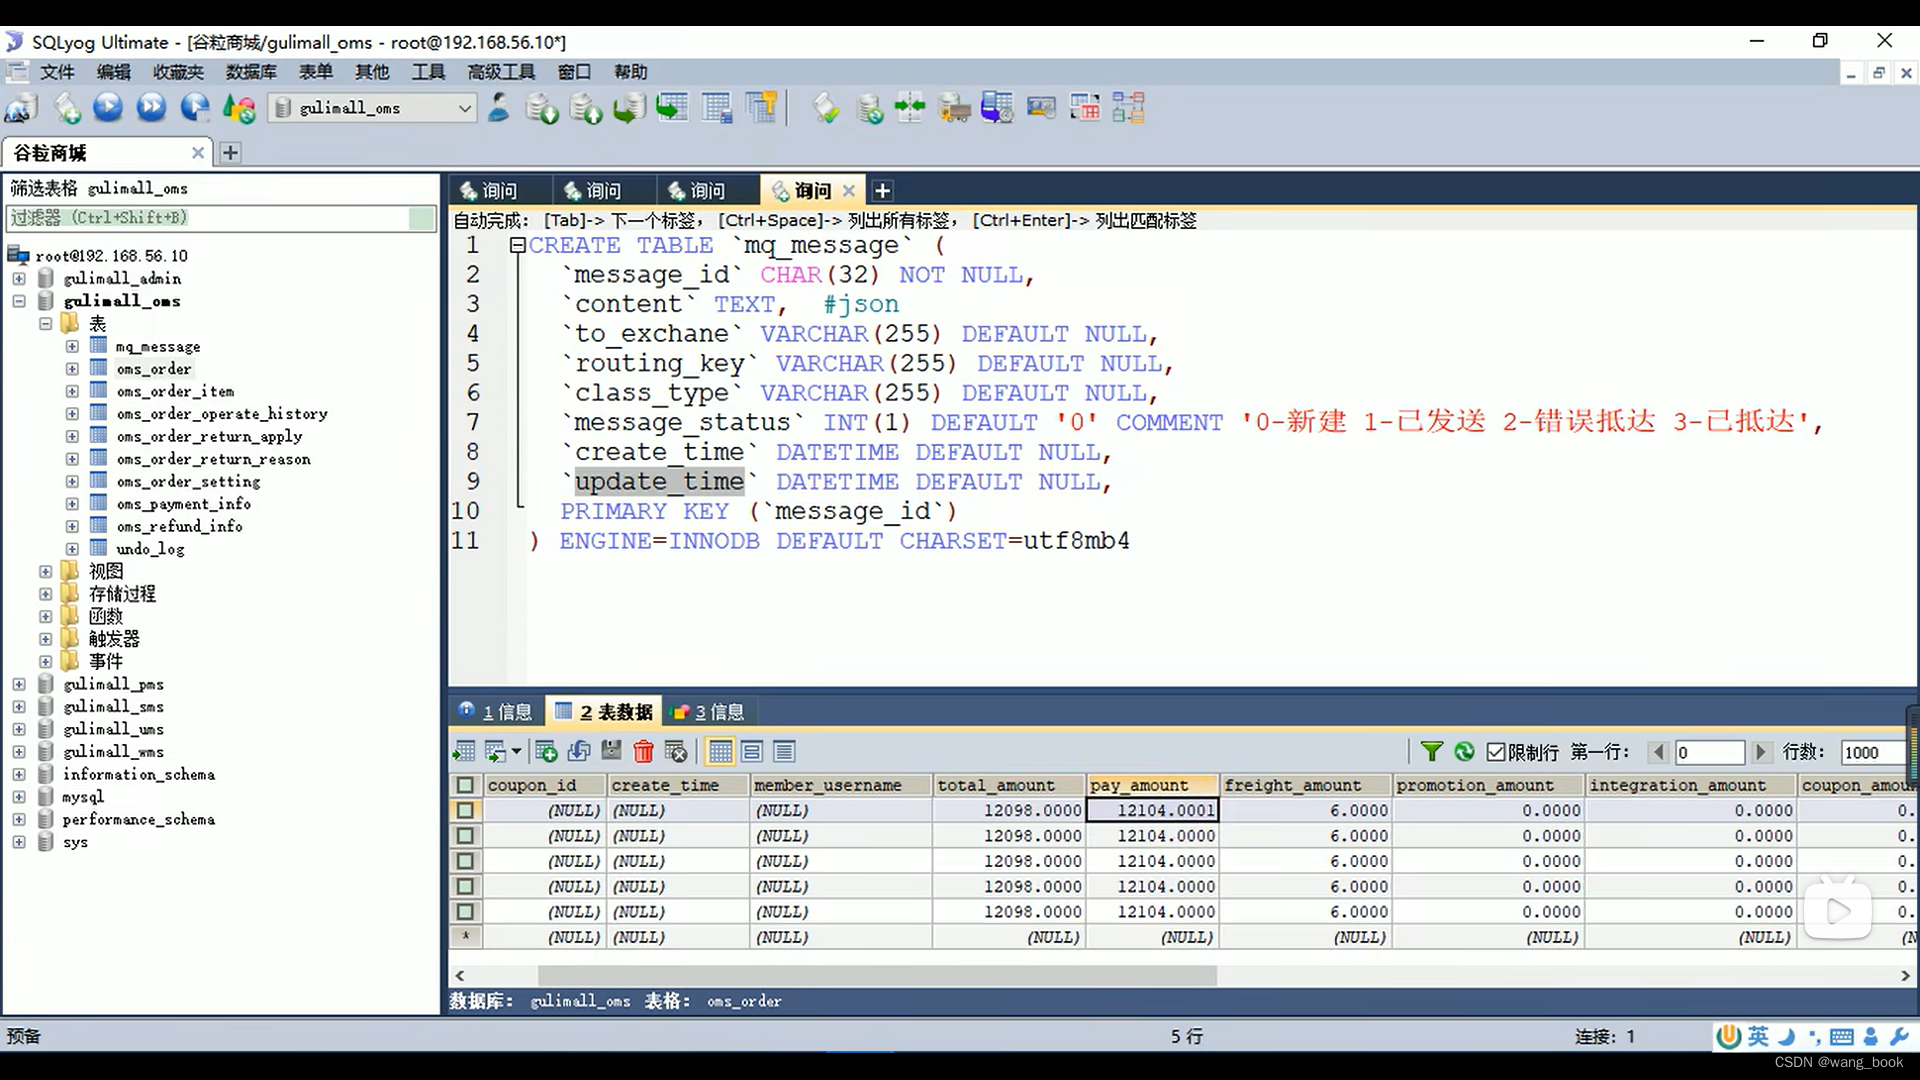Close the 谷粒商城 connection tab
Screen dimensions: 1920x1080
[x=198, y=153]
